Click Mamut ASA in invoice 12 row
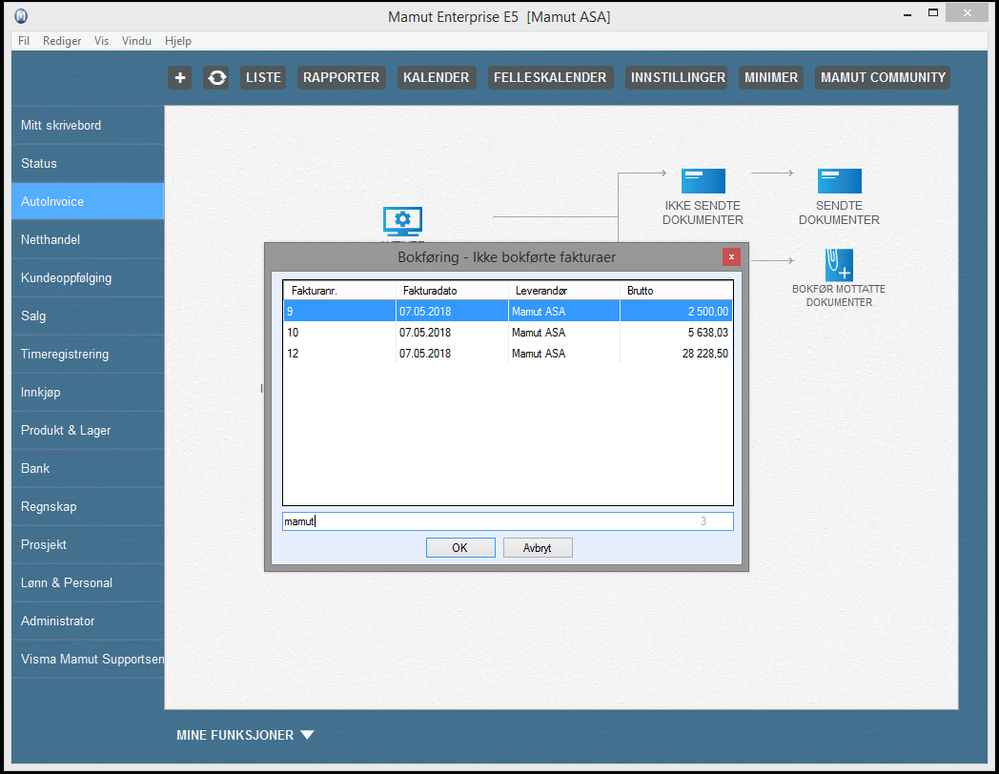This screenshot has height=774, width=999. coord(564,354)
